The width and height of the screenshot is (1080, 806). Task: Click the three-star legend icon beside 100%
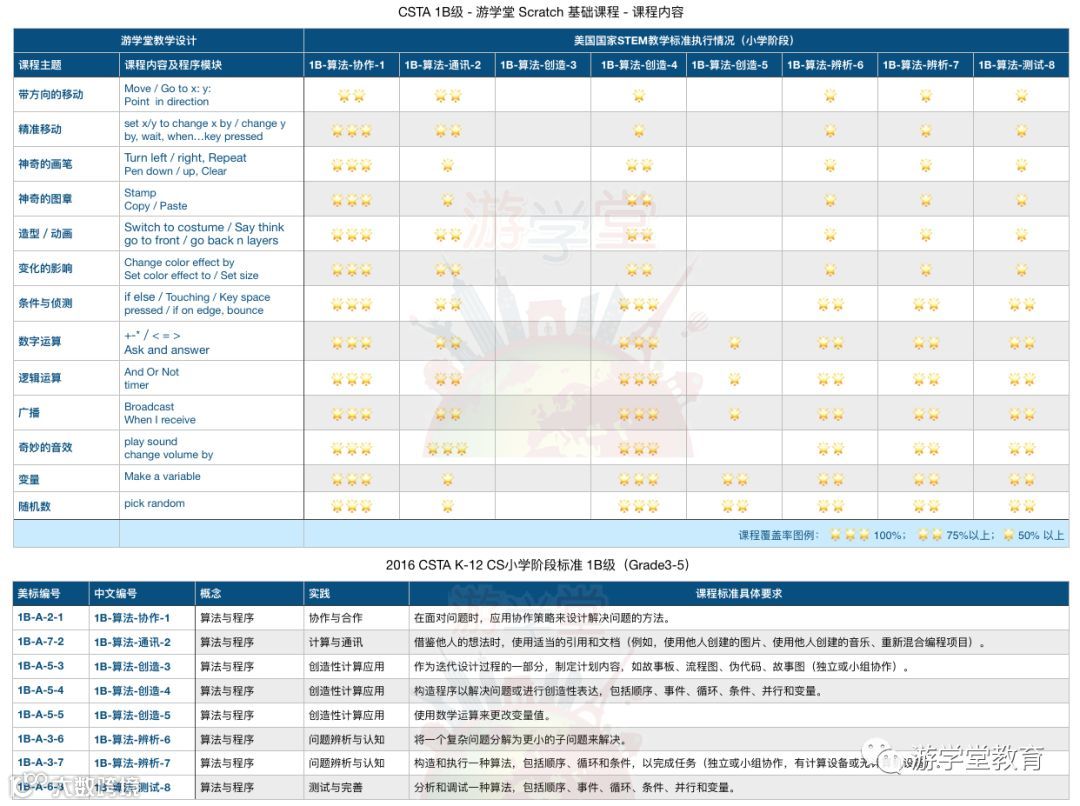point(849,535)
